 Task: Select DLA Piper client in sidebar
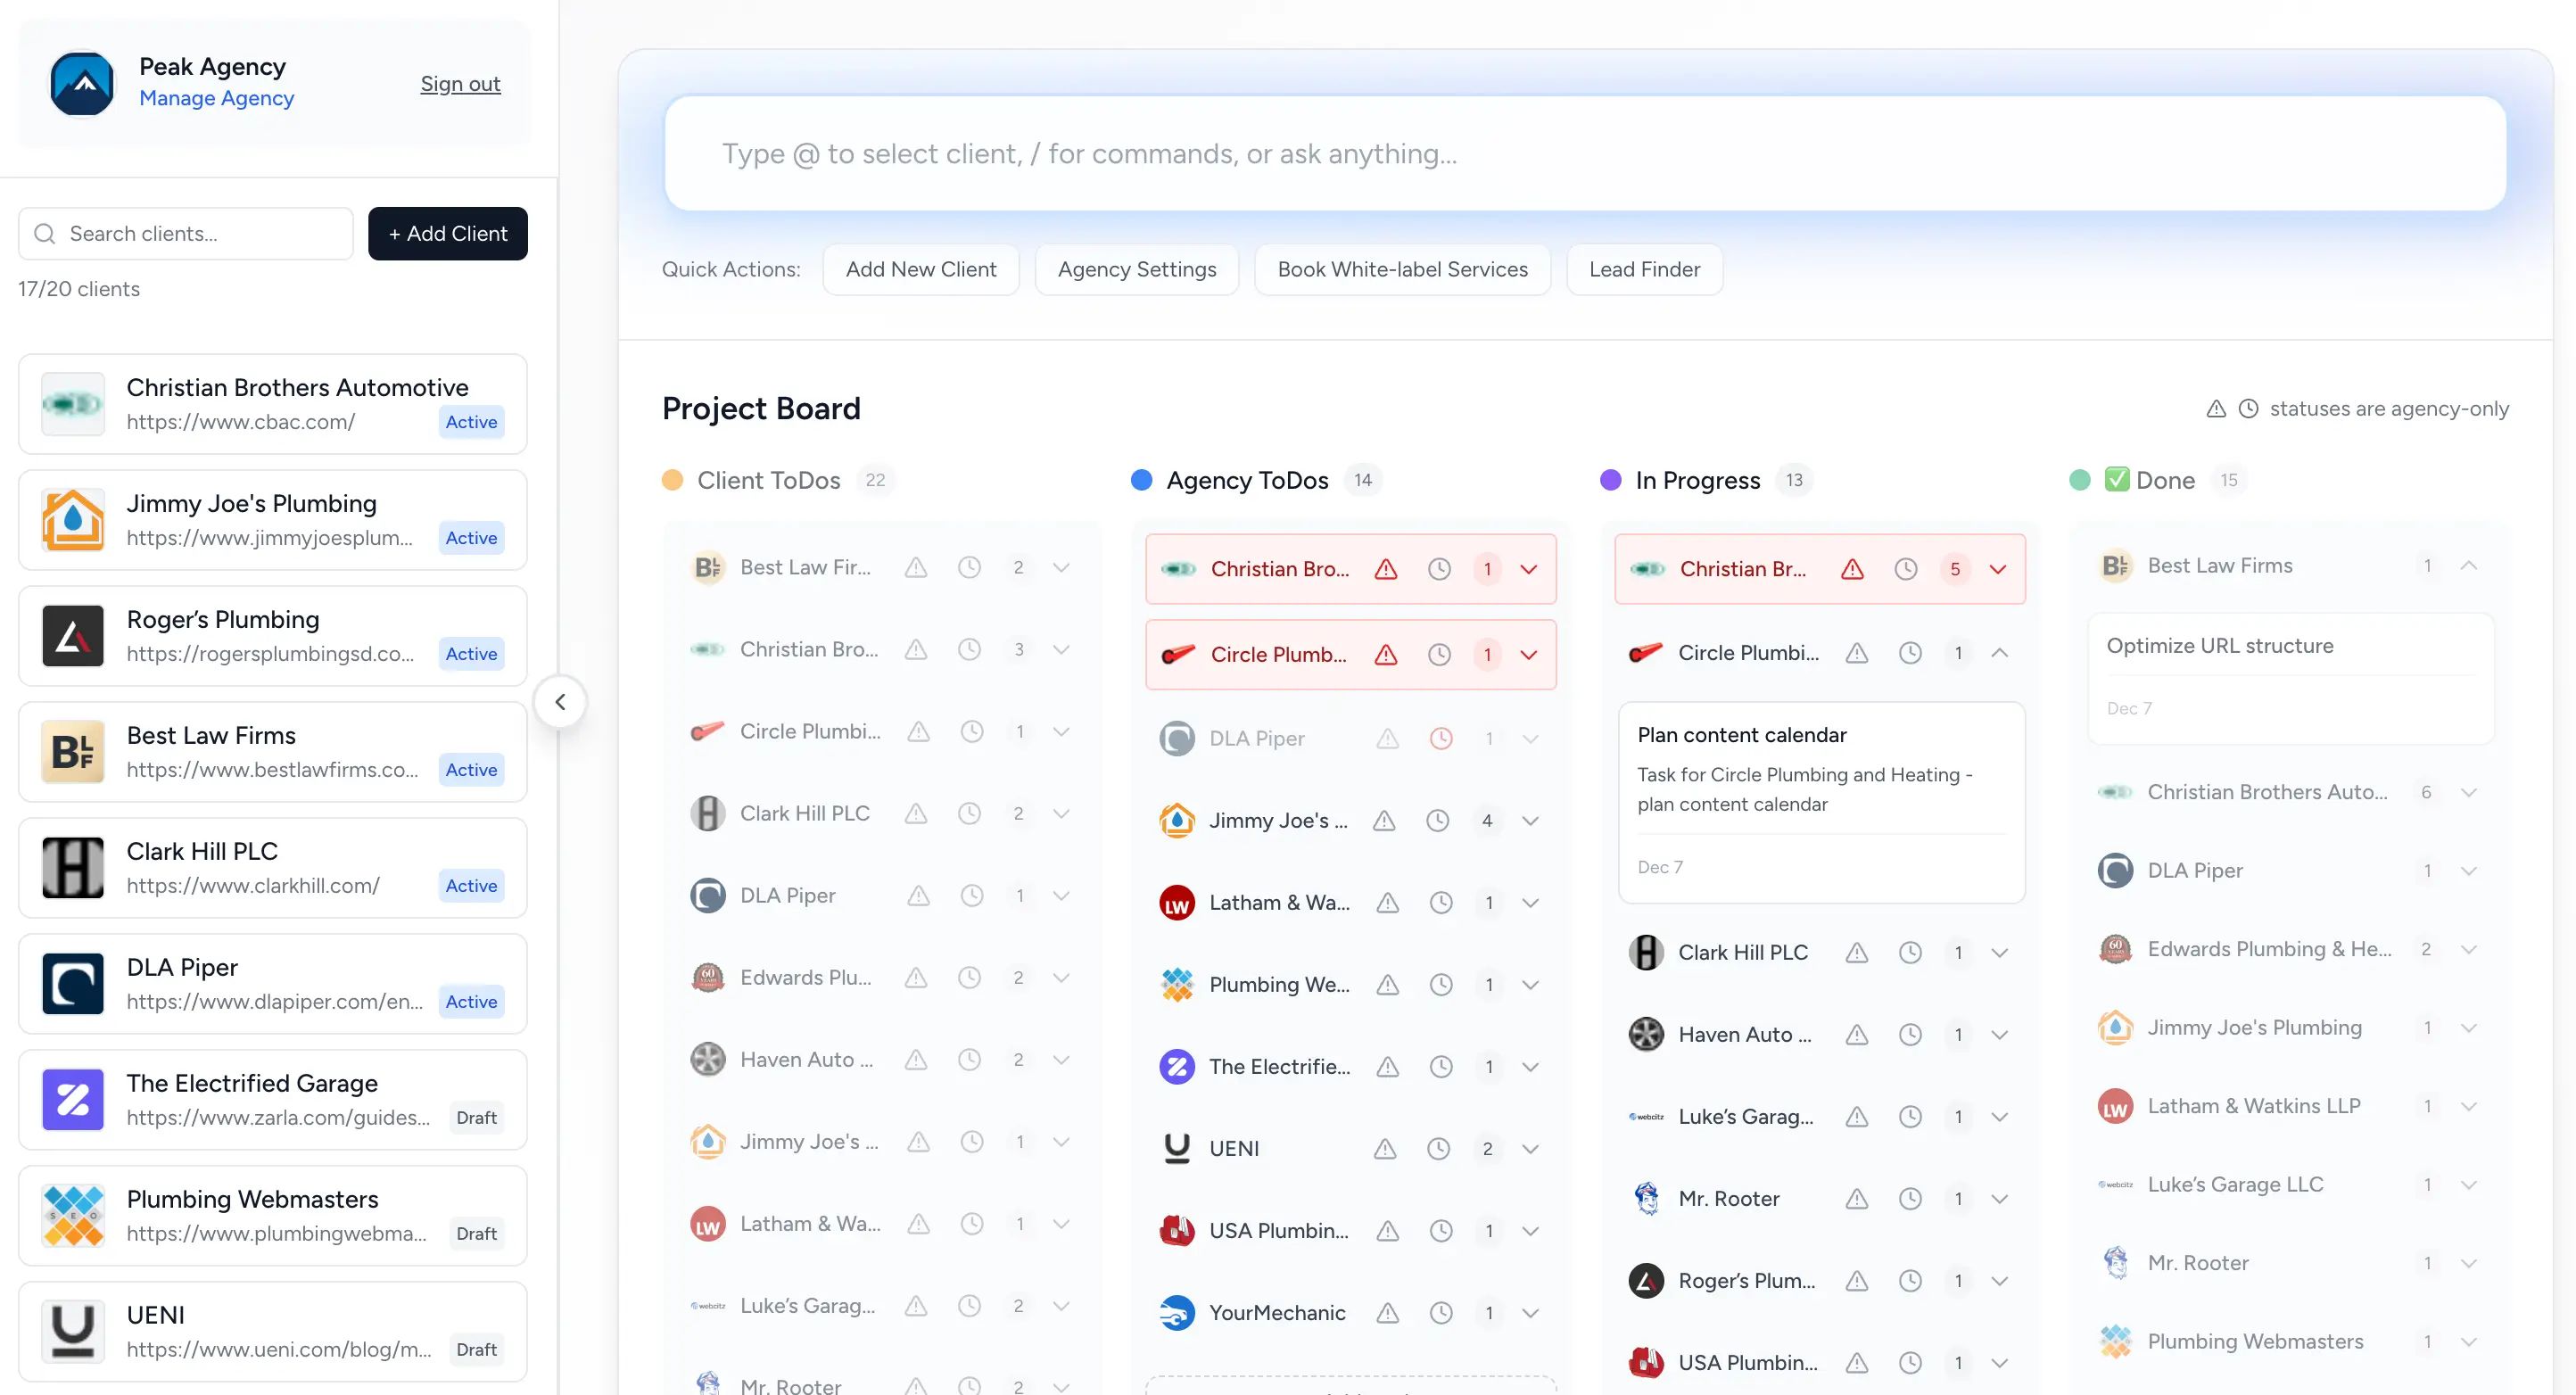click(x=273, y=984)
